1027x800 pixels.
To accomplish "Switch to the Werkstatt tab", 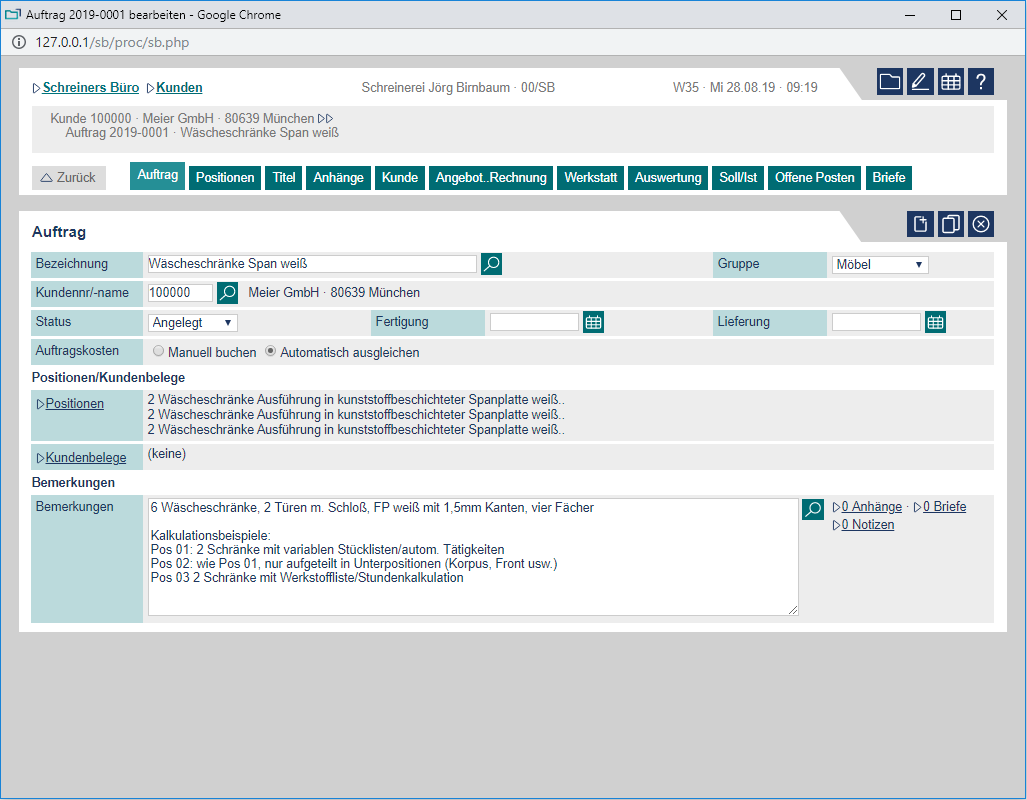I will (x=592, y=178).
